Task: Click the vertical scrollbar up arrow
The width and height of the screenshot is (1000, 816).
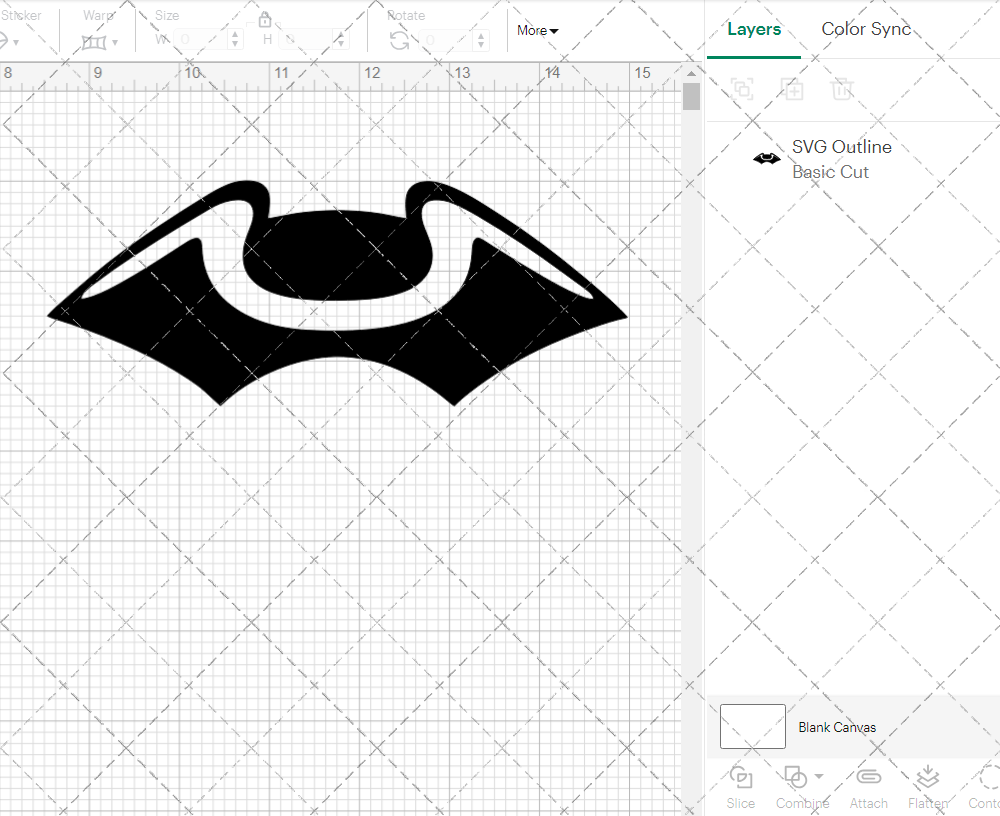Action: [691, 72]
